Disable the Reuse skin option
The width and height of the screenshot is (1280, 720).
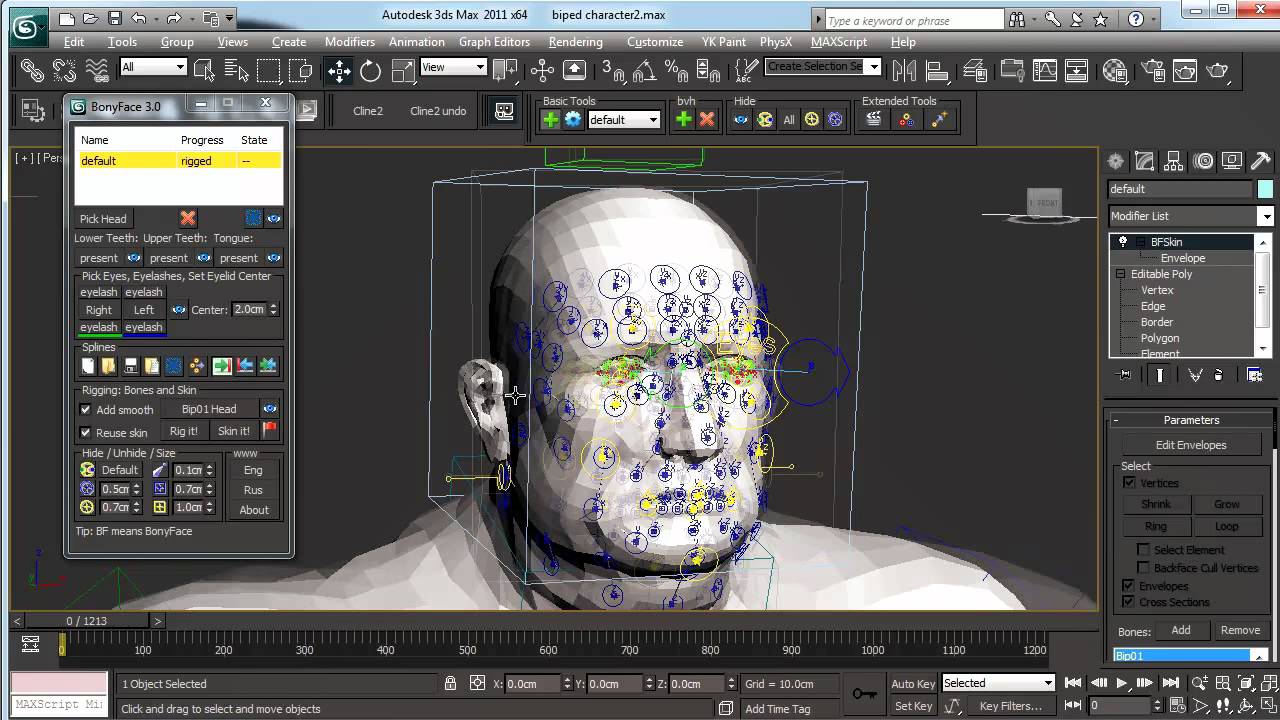click(x=86, y=432)
